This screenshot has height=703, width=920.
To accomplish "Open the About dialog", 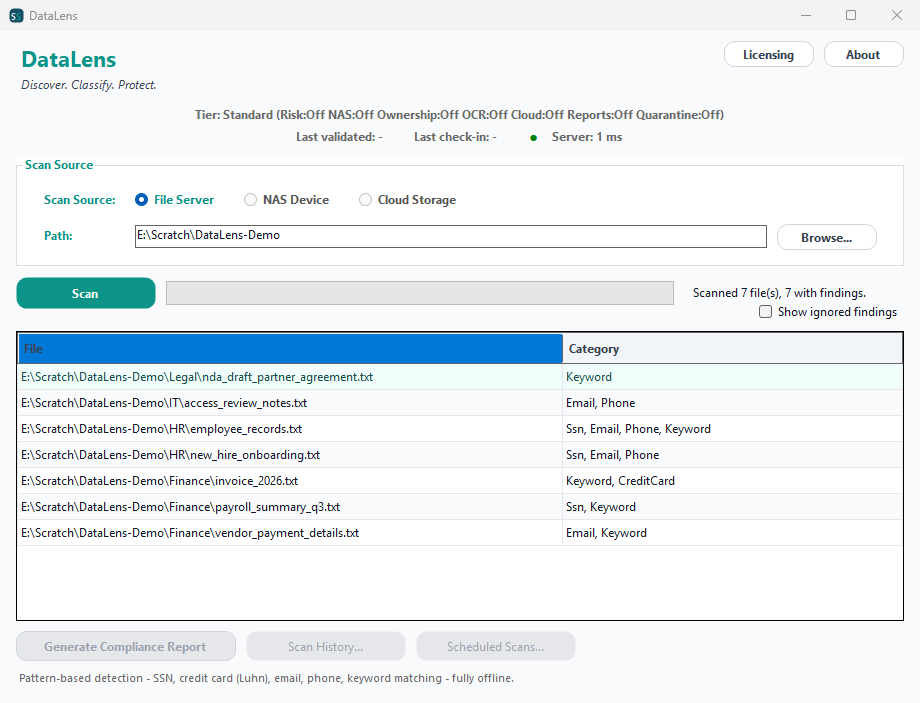I will pos(863,55).
